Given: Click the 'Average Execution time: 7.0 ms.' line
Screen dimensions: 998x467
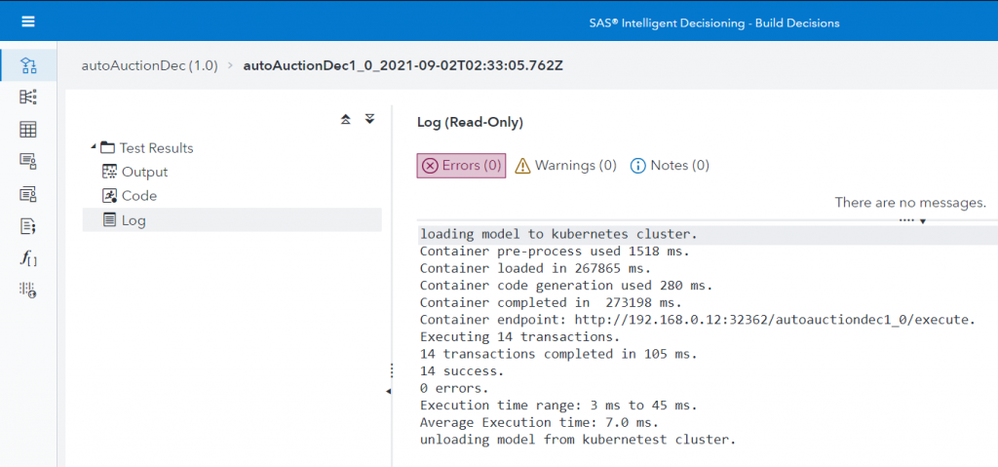Looking at the screenshot, I should coord(539,422).
